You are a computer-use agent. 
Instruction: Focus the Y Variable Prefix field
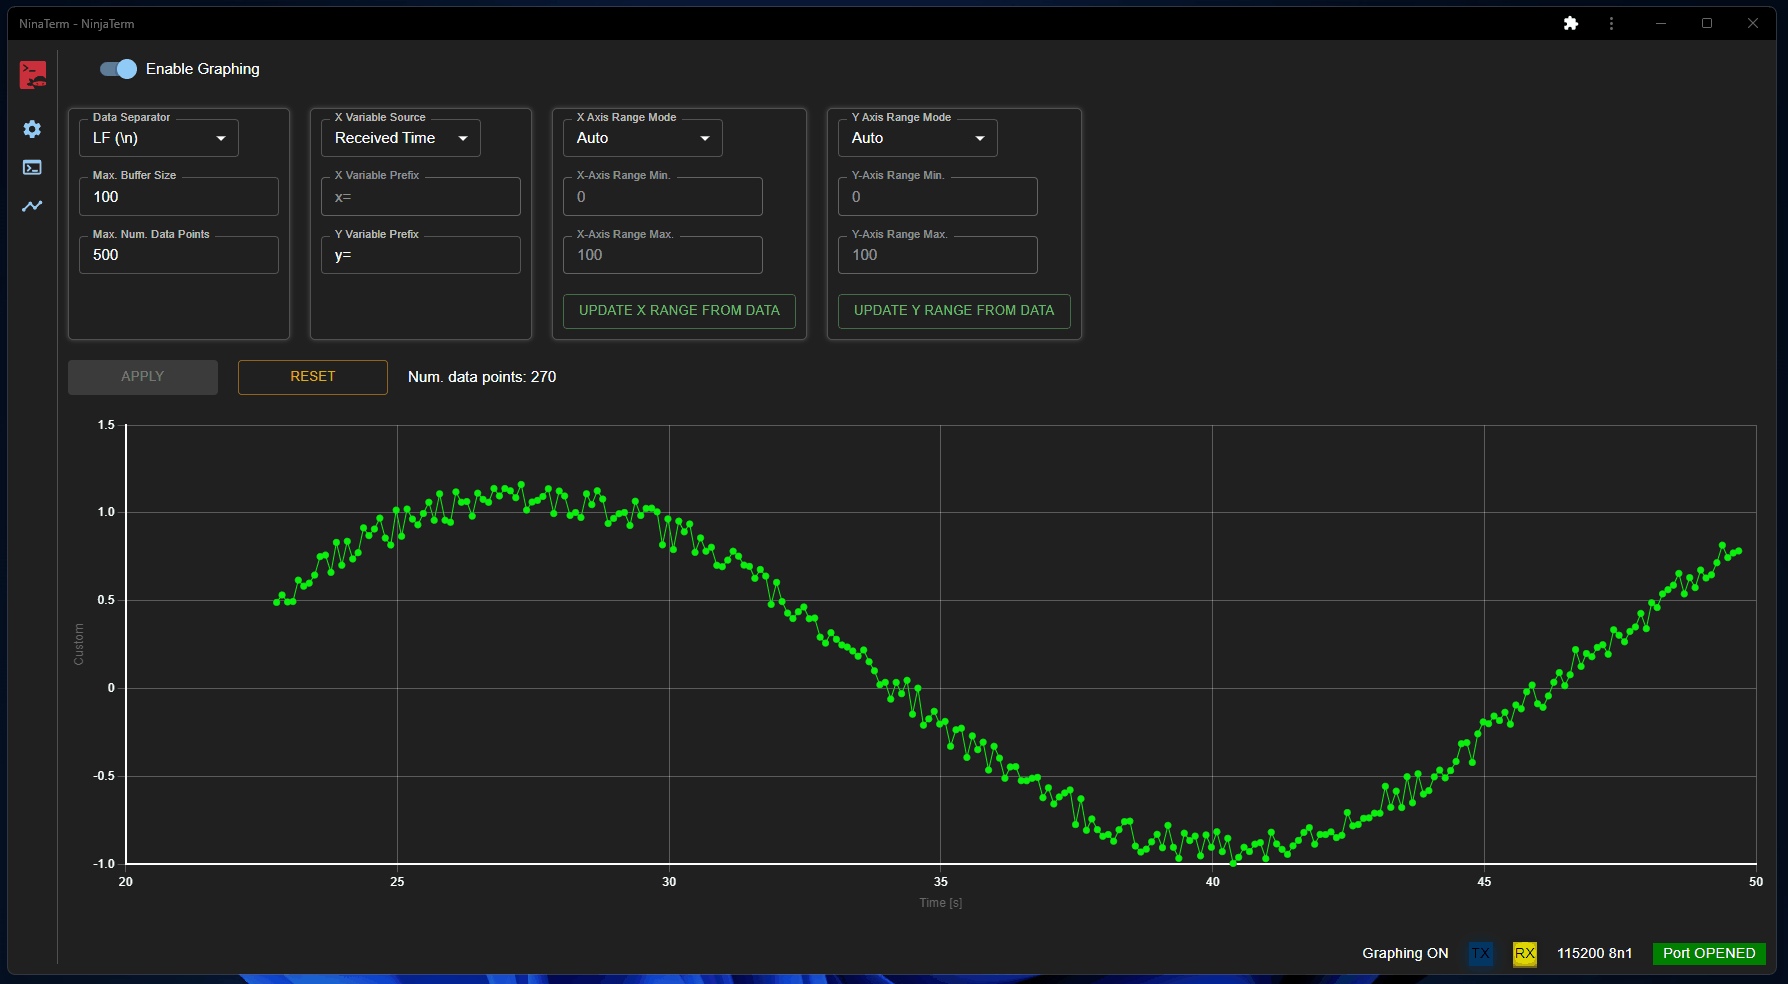(x=421, y=256)
